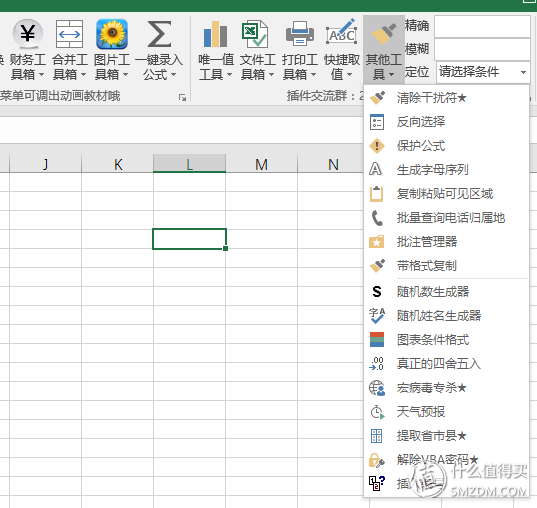Select 复制粘贴可见区域 menu entry
537x508 pixels.
446,194
